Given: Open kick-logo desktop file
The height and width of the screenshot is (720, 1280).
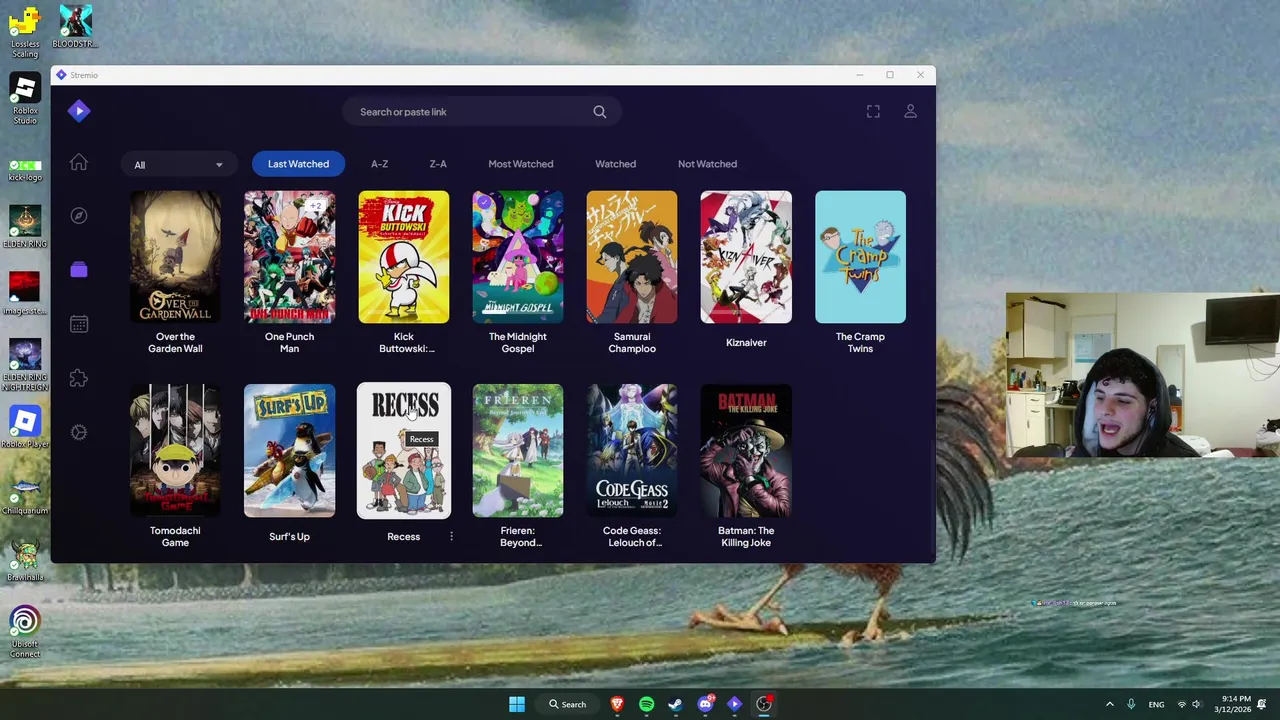Looking at the screenshot, I should (x=25, y=170).
